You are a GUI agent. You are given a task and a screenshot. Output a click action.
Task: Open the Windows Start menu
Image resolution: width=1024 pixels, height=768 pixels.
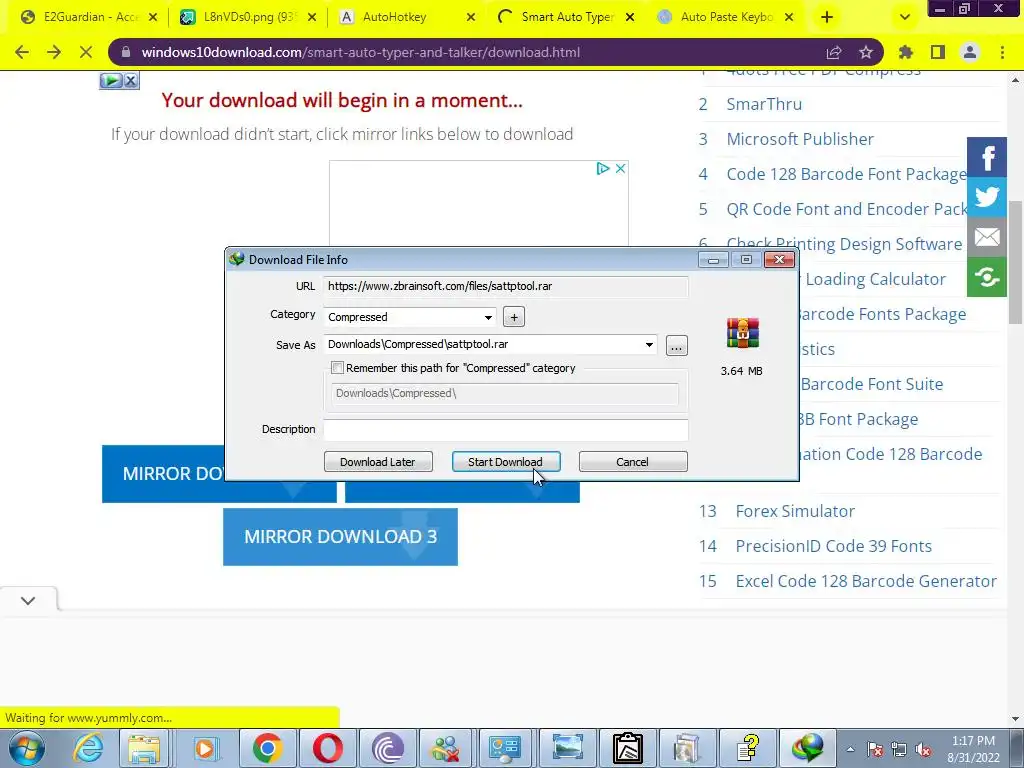(26, 748)
